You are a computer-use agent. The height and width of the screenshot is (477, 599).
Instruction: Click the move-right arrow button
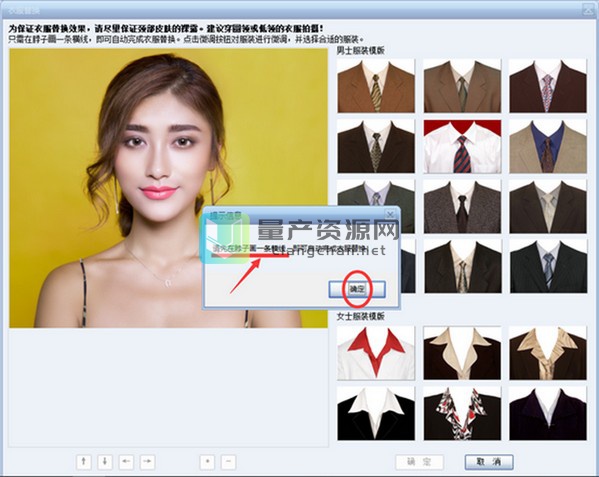[x=147, y=462]
